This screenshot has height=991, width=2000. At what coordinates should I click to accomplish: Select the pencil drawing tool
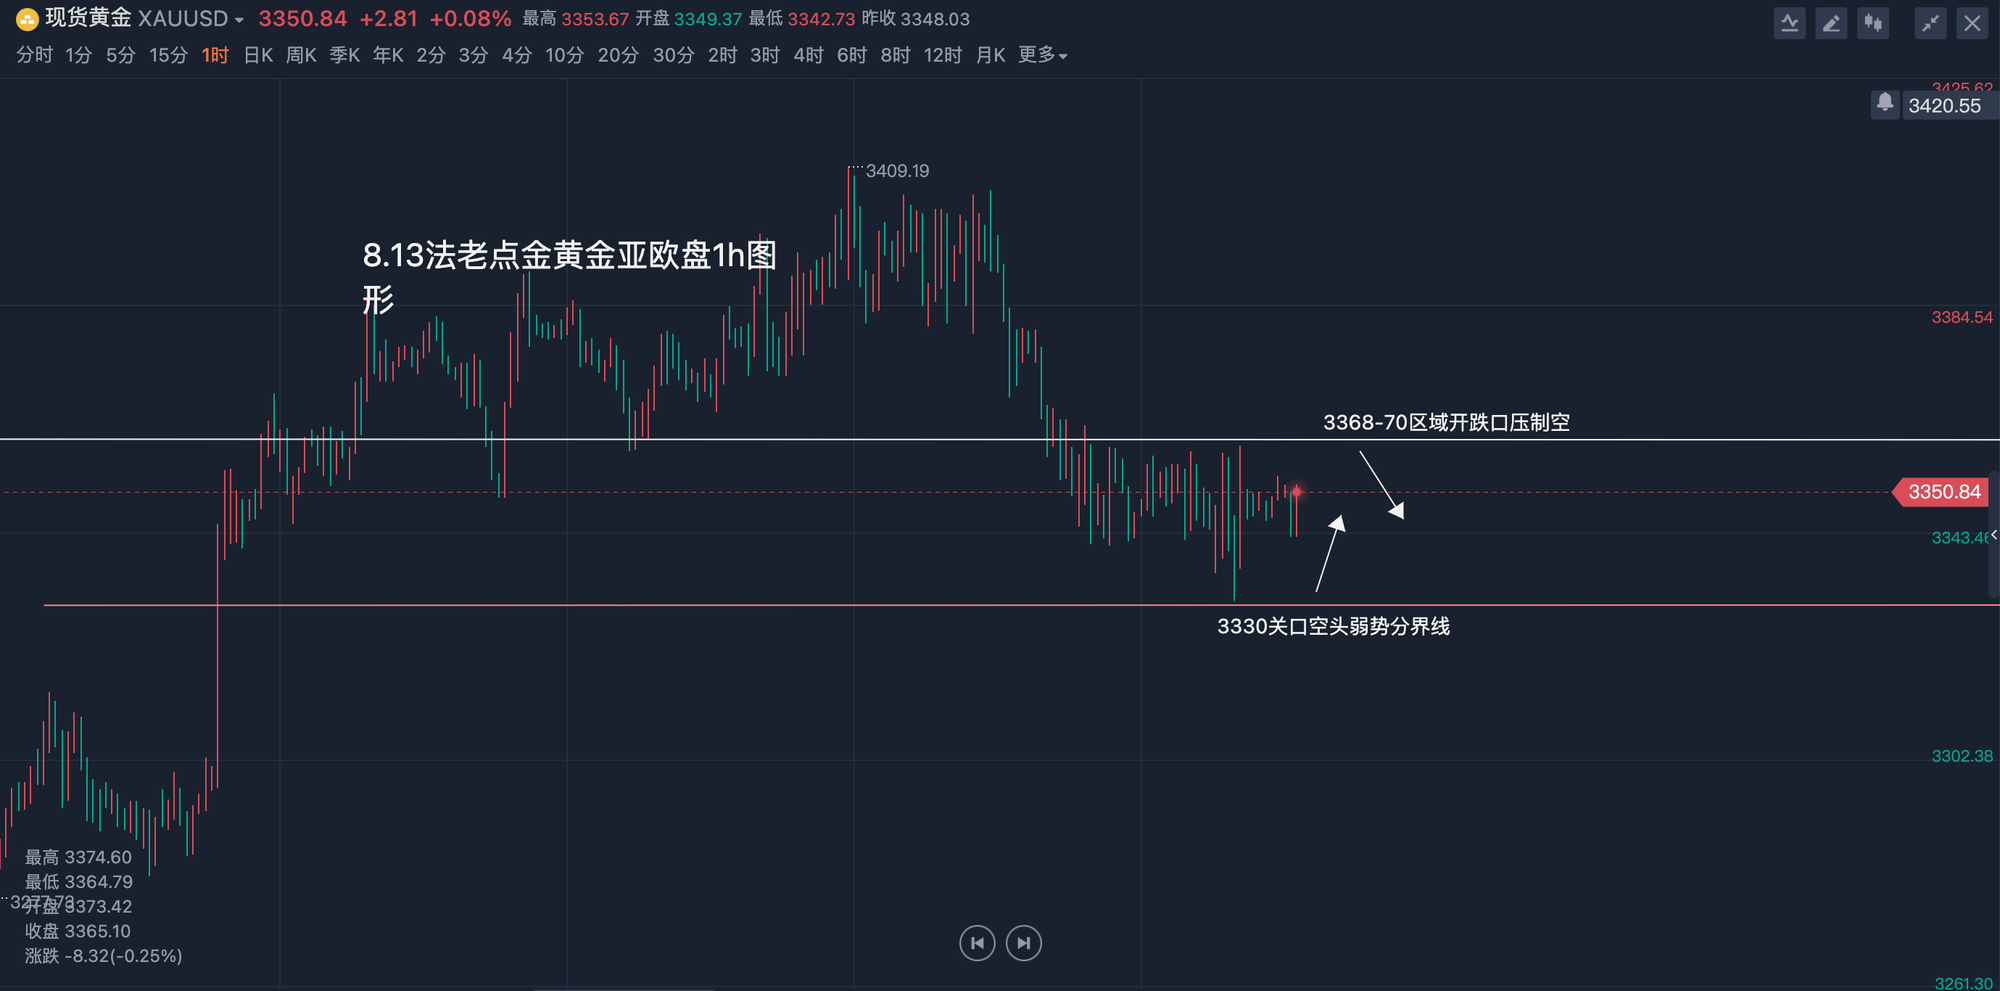tap(1831, 23)
